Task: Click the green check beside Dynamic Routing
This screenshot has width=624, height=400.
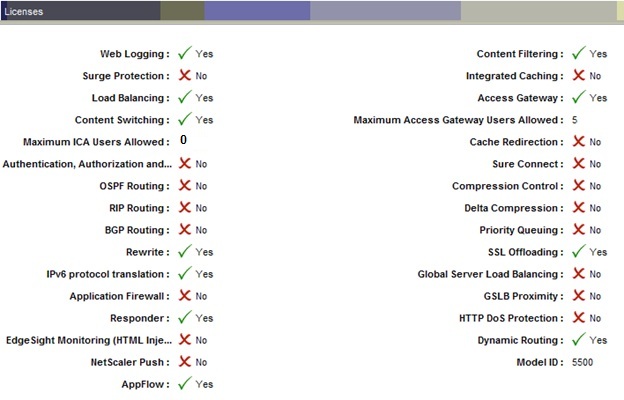Action: point(578,340)
